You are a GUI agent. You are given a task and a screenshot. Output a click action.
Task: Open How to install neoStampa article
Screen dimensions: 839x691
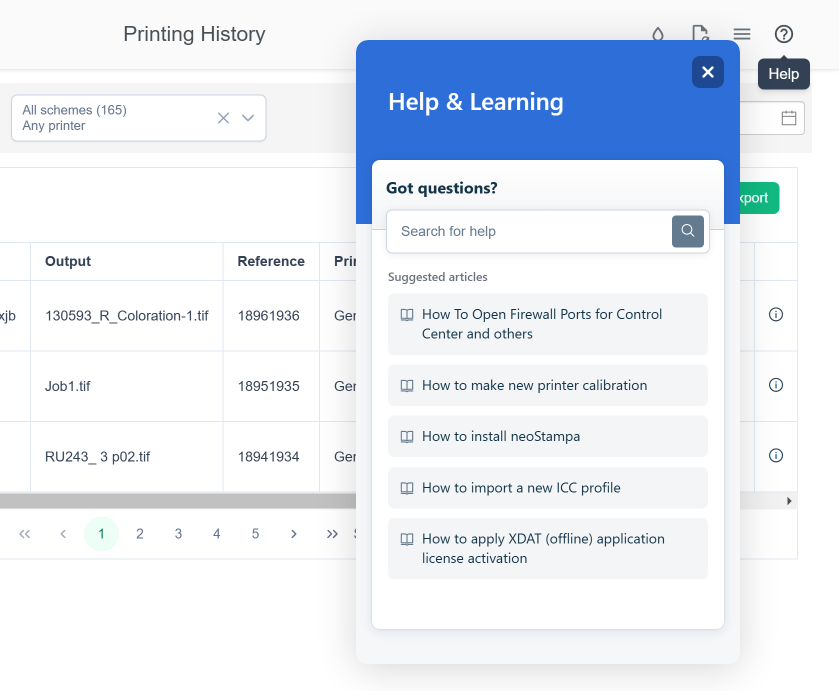pyautogui.click(x=547, y=436)
